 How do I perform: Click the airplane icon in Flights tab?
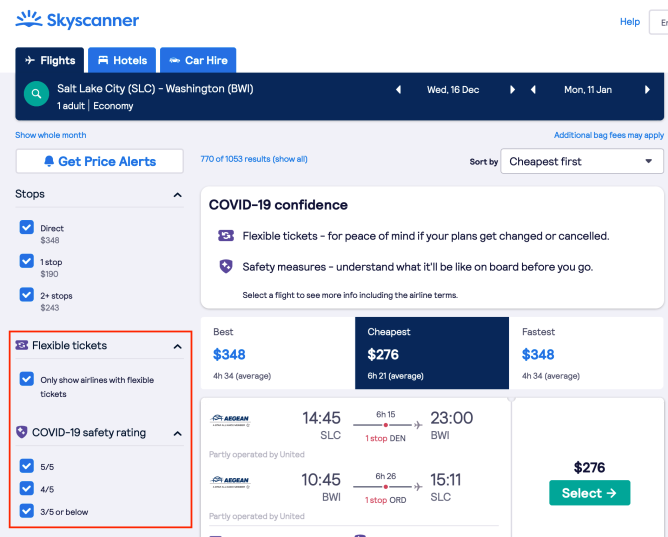30,60
